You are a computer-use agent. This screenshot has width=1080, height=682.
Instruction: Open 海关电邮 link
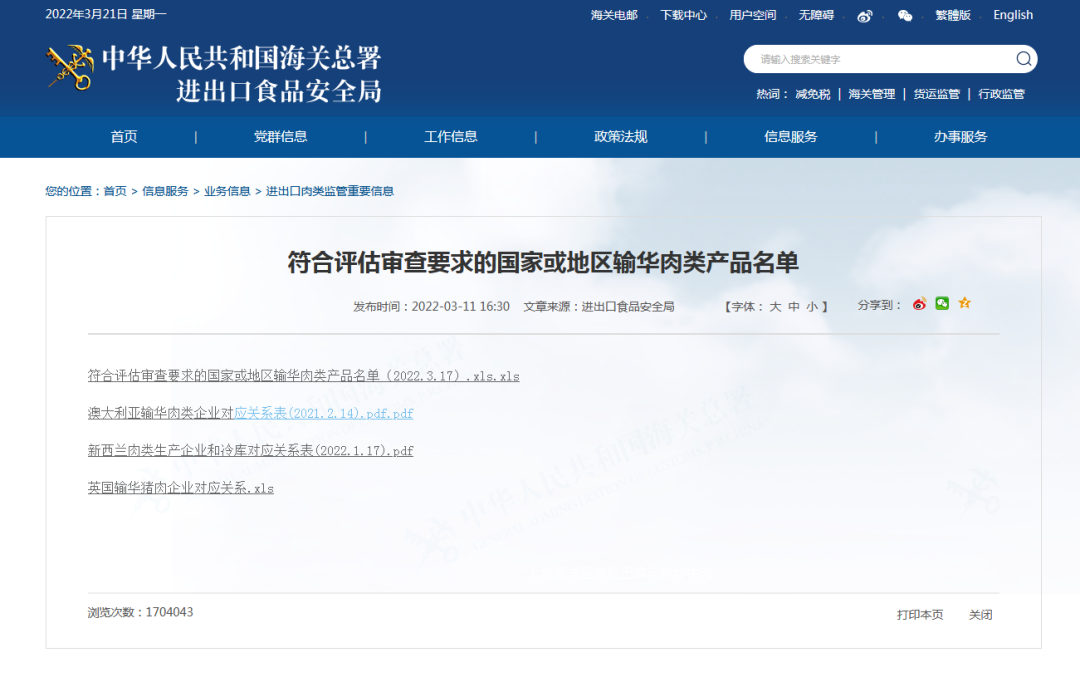click(x=614, y=15)
